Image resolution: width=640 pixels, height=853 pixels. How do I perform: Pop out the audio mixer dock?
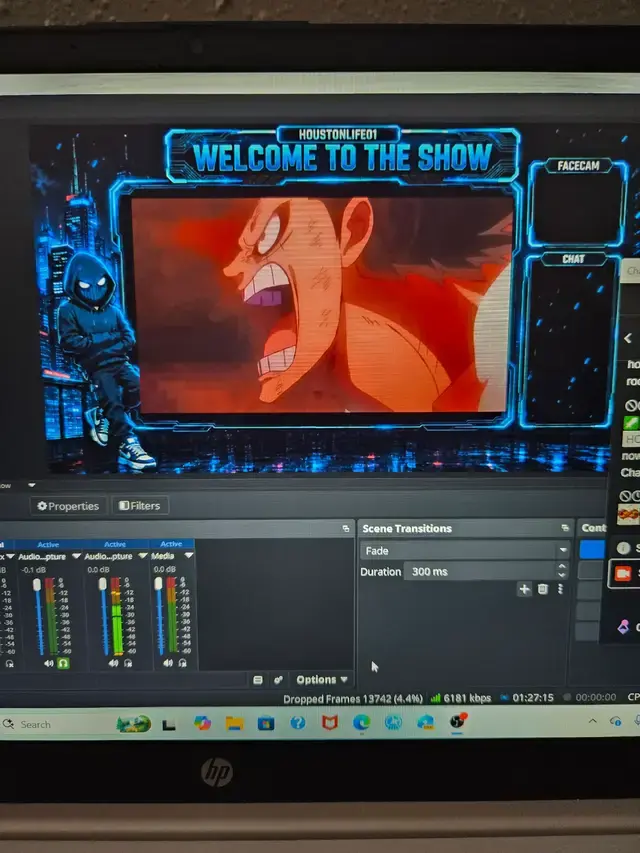(346, 528)
